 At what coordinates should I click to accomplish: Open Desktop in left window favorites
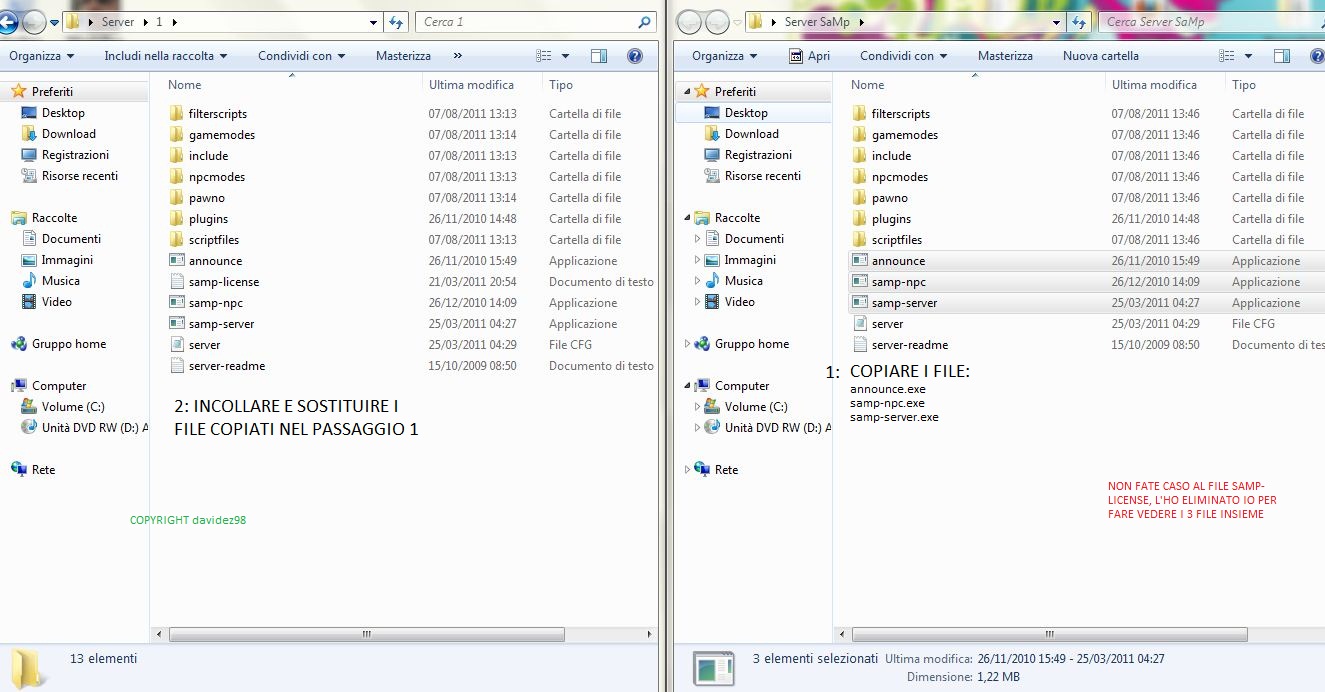tap(63, 113)
